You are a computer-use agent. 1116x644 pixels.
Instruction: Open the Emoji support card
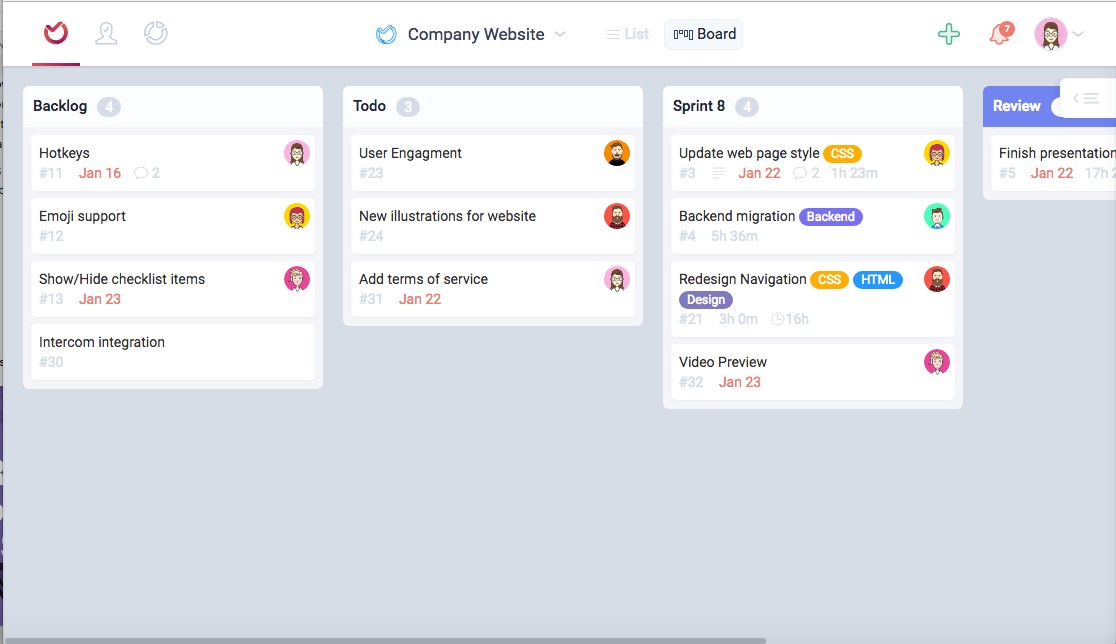173,226
